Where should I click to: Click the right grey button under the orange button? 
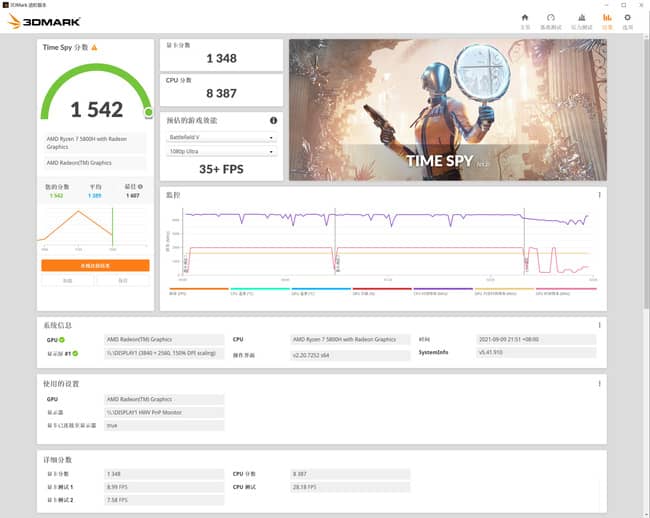point(123,281)
